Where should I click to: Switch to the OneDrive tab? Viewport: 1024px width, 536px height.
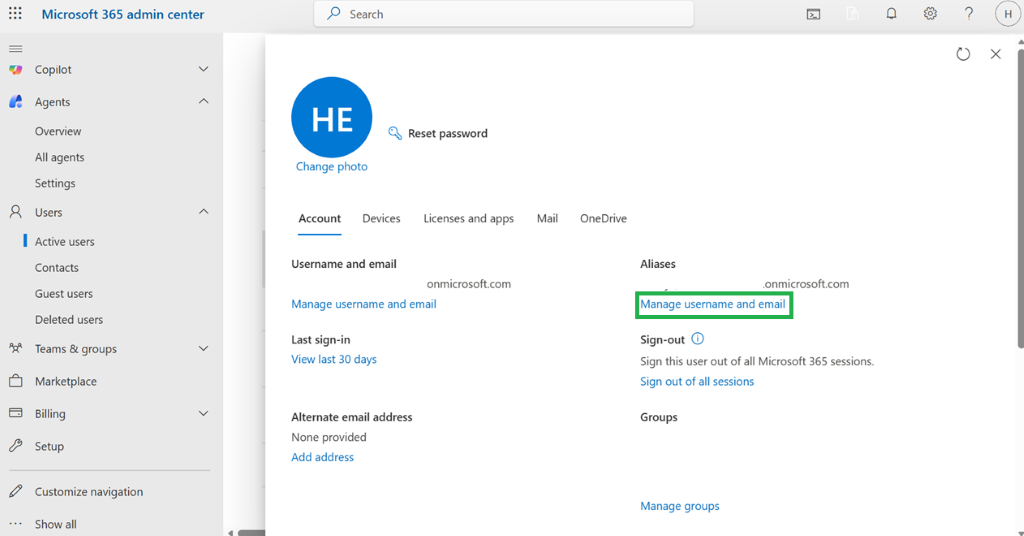pos(603,219)
